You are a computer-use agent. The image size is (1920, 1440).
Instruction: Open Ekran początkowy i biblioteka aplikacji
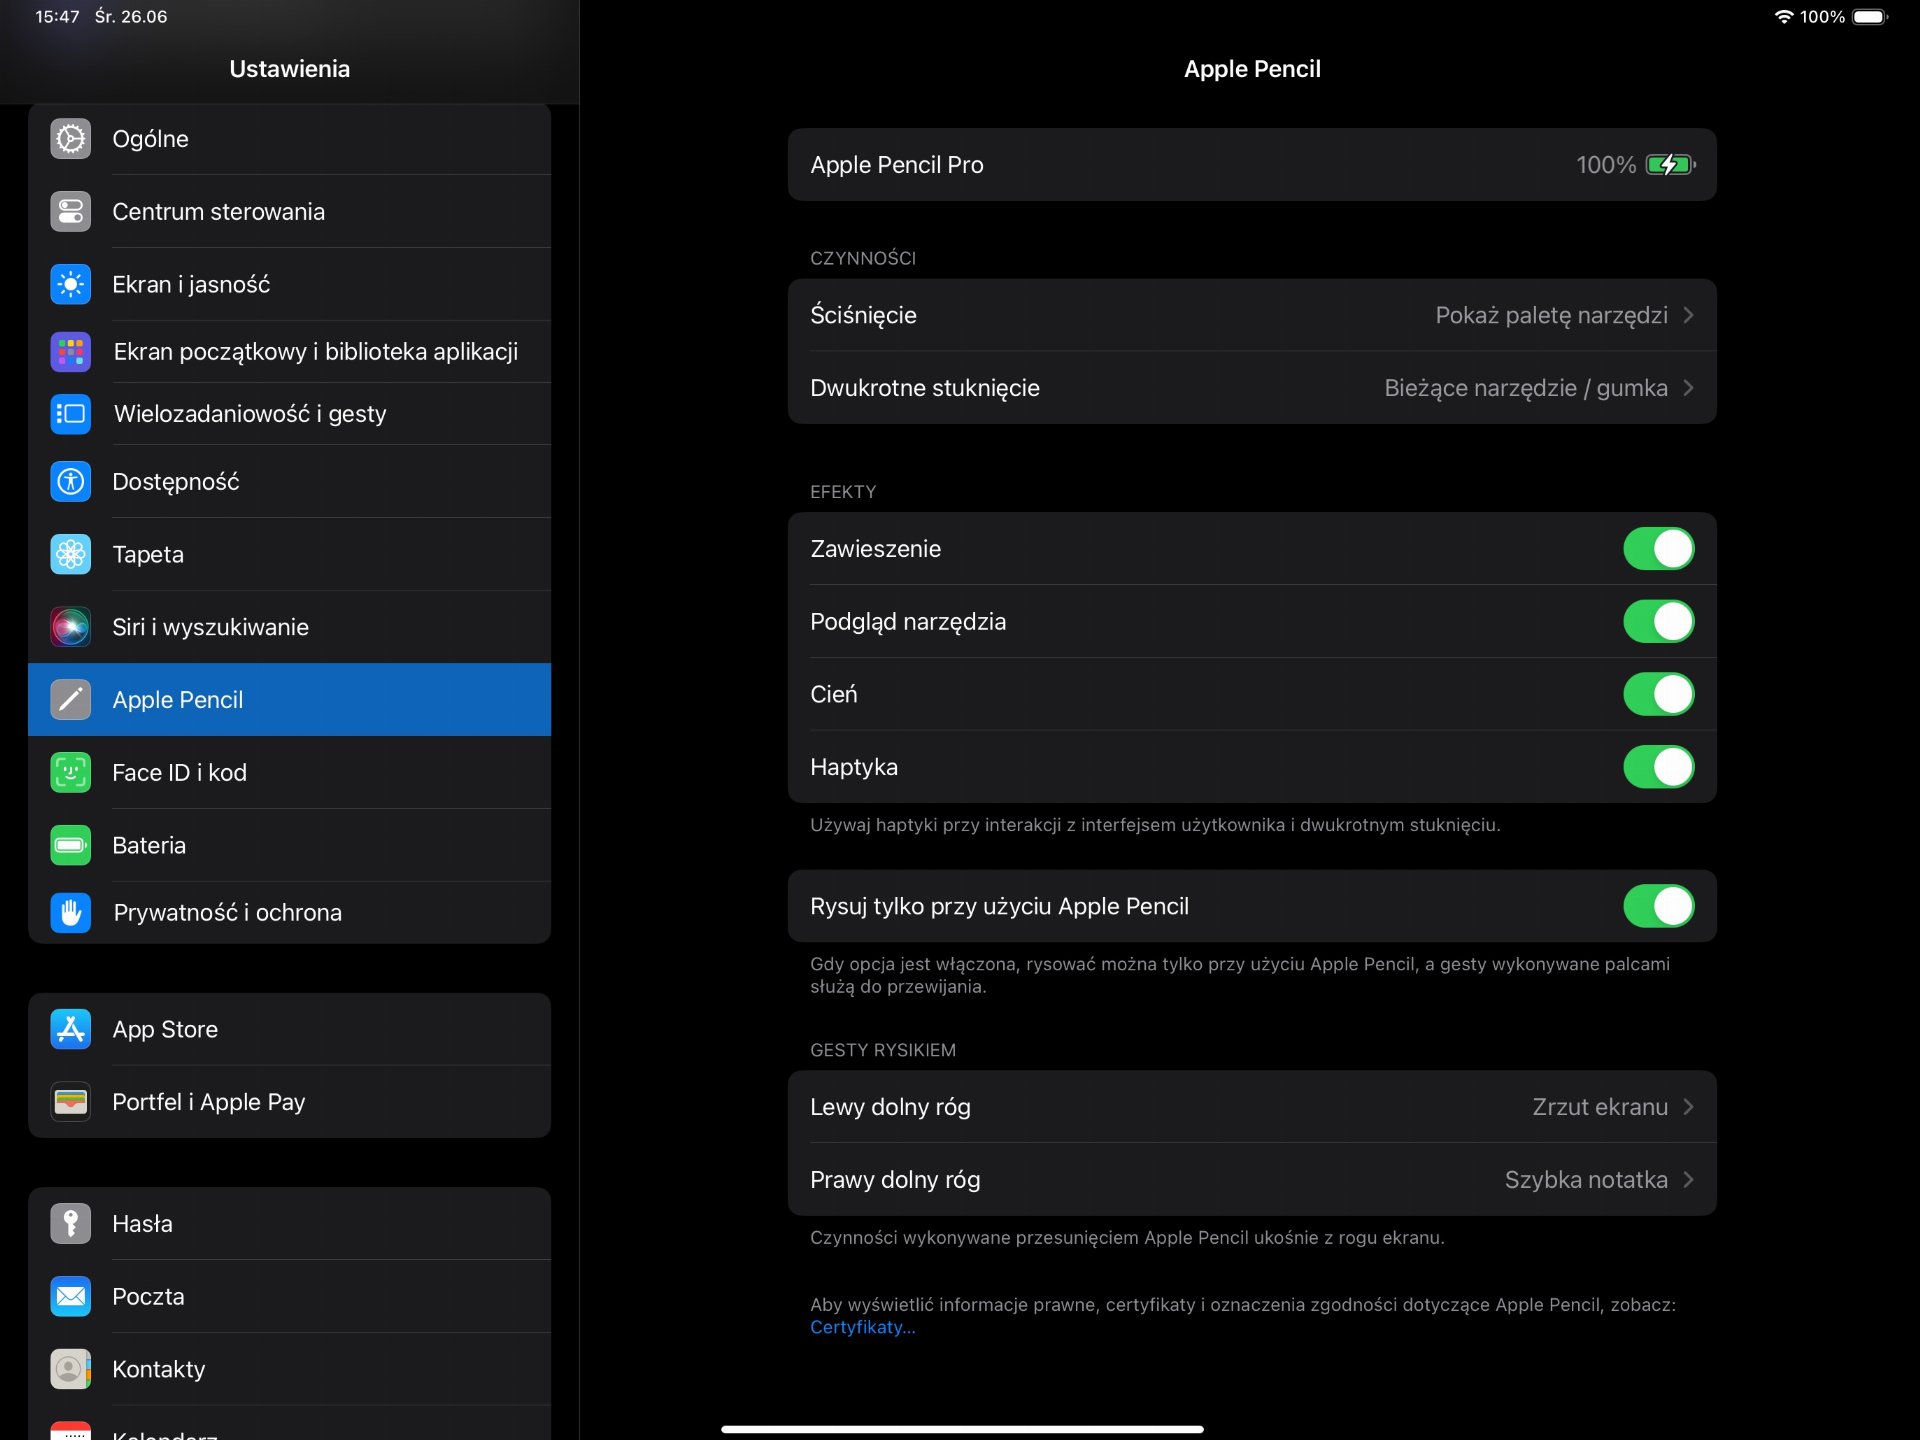coord(289,352)
